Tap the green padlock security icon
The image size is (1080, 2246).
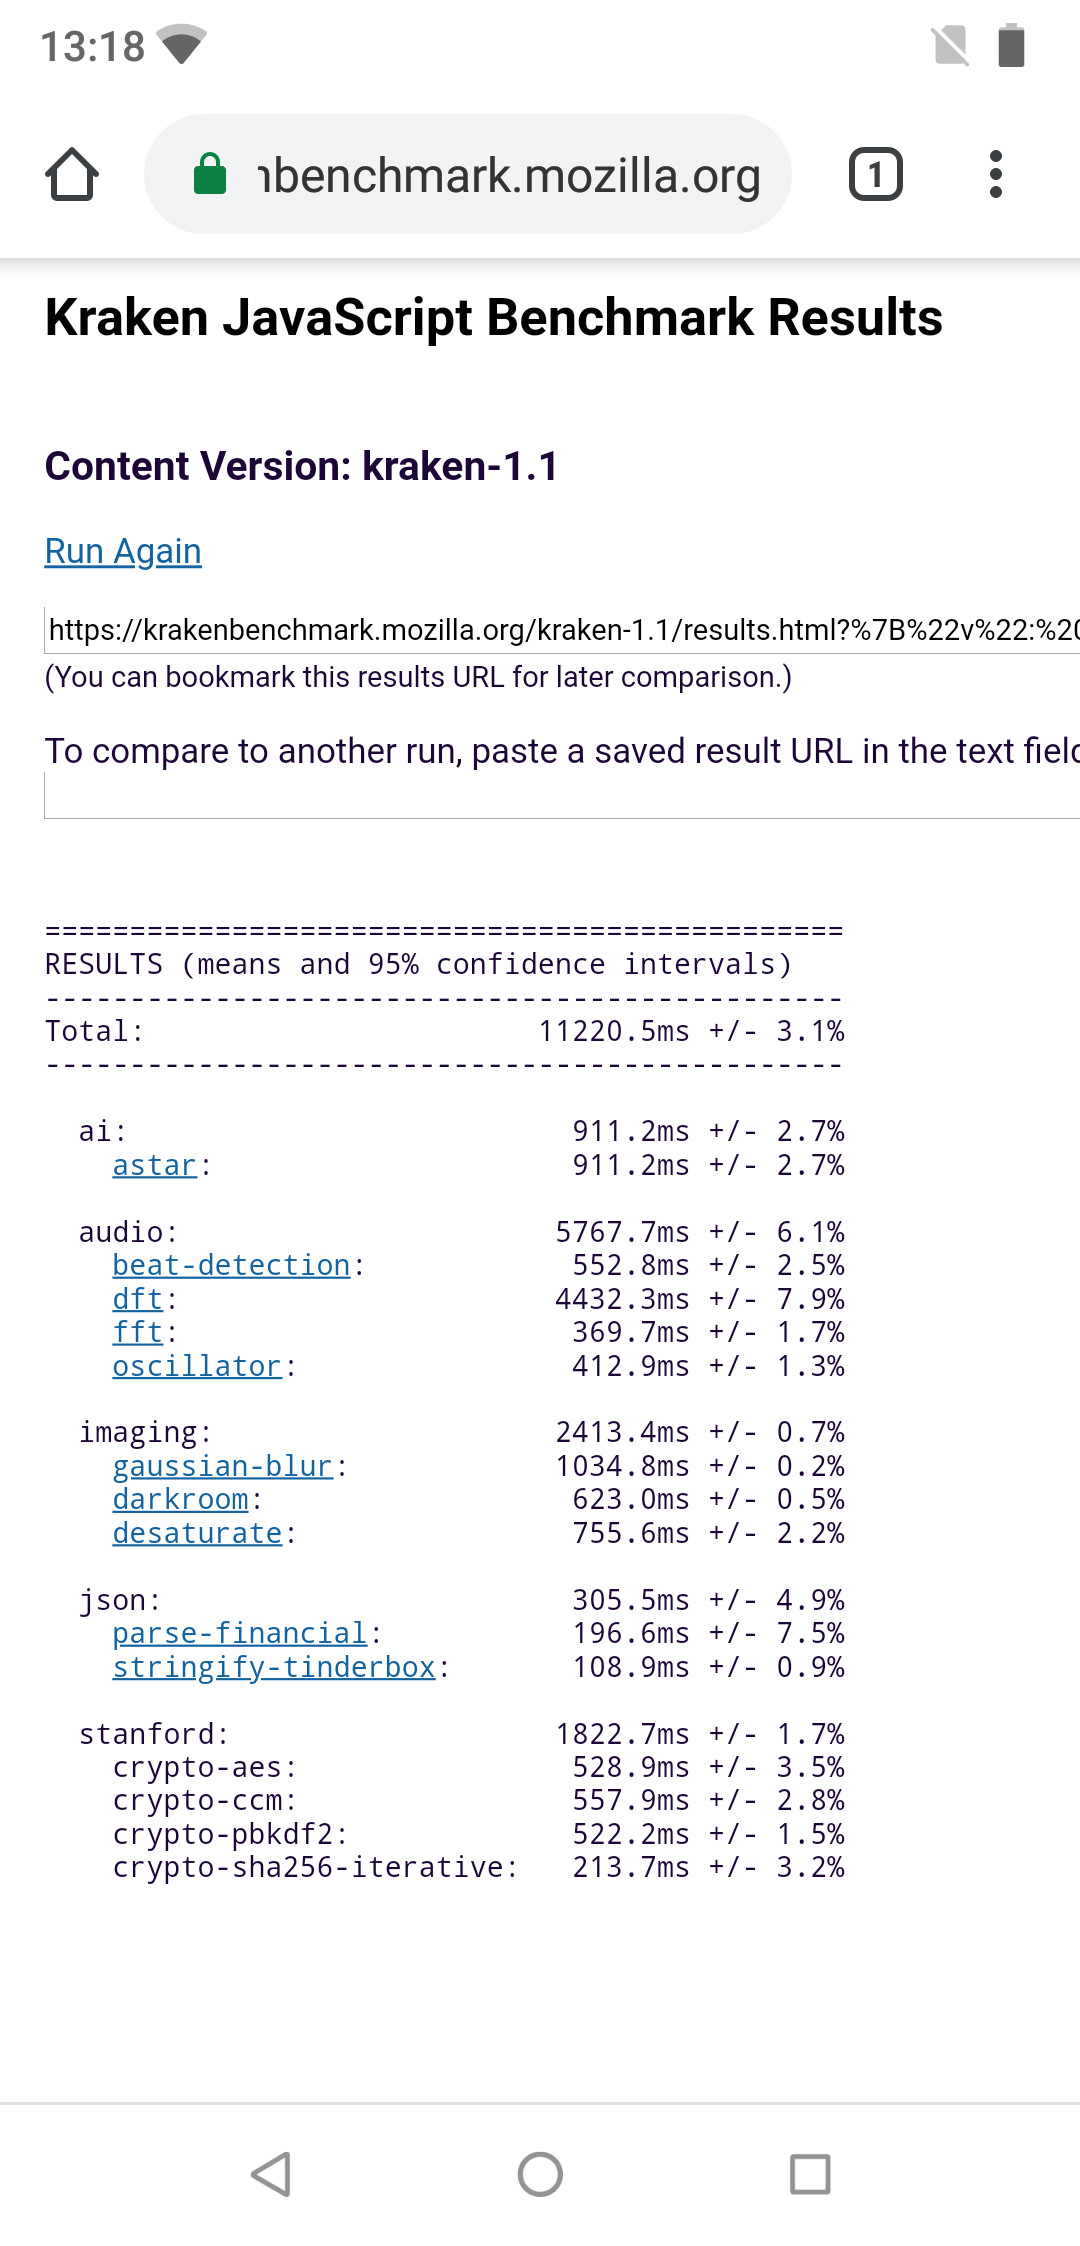210,175
